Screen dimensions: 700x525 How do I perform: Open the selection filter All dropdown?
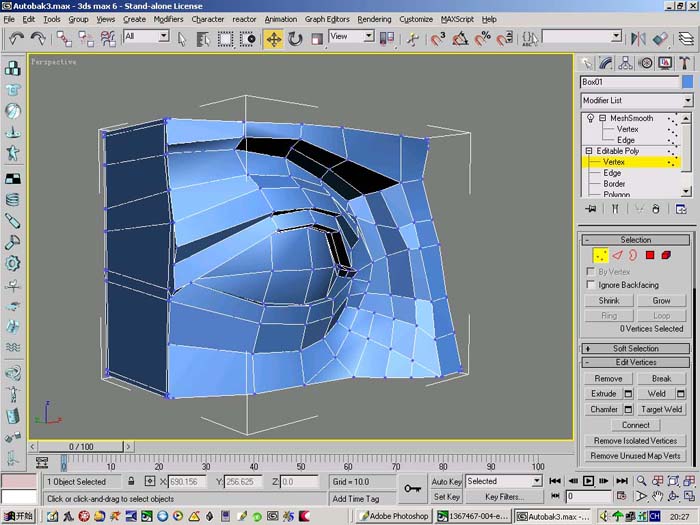tap(146, 36)
